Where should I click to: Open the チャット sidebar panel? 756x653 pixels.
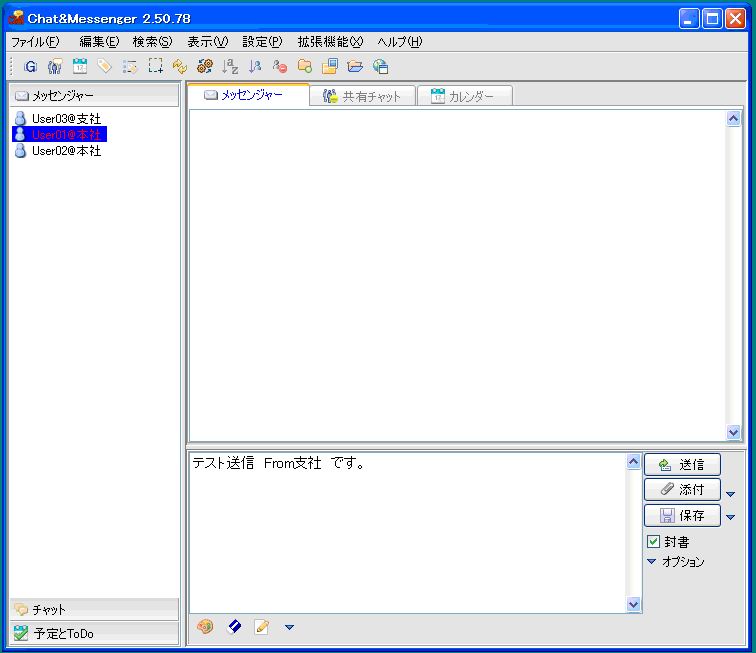pos(94,610)
